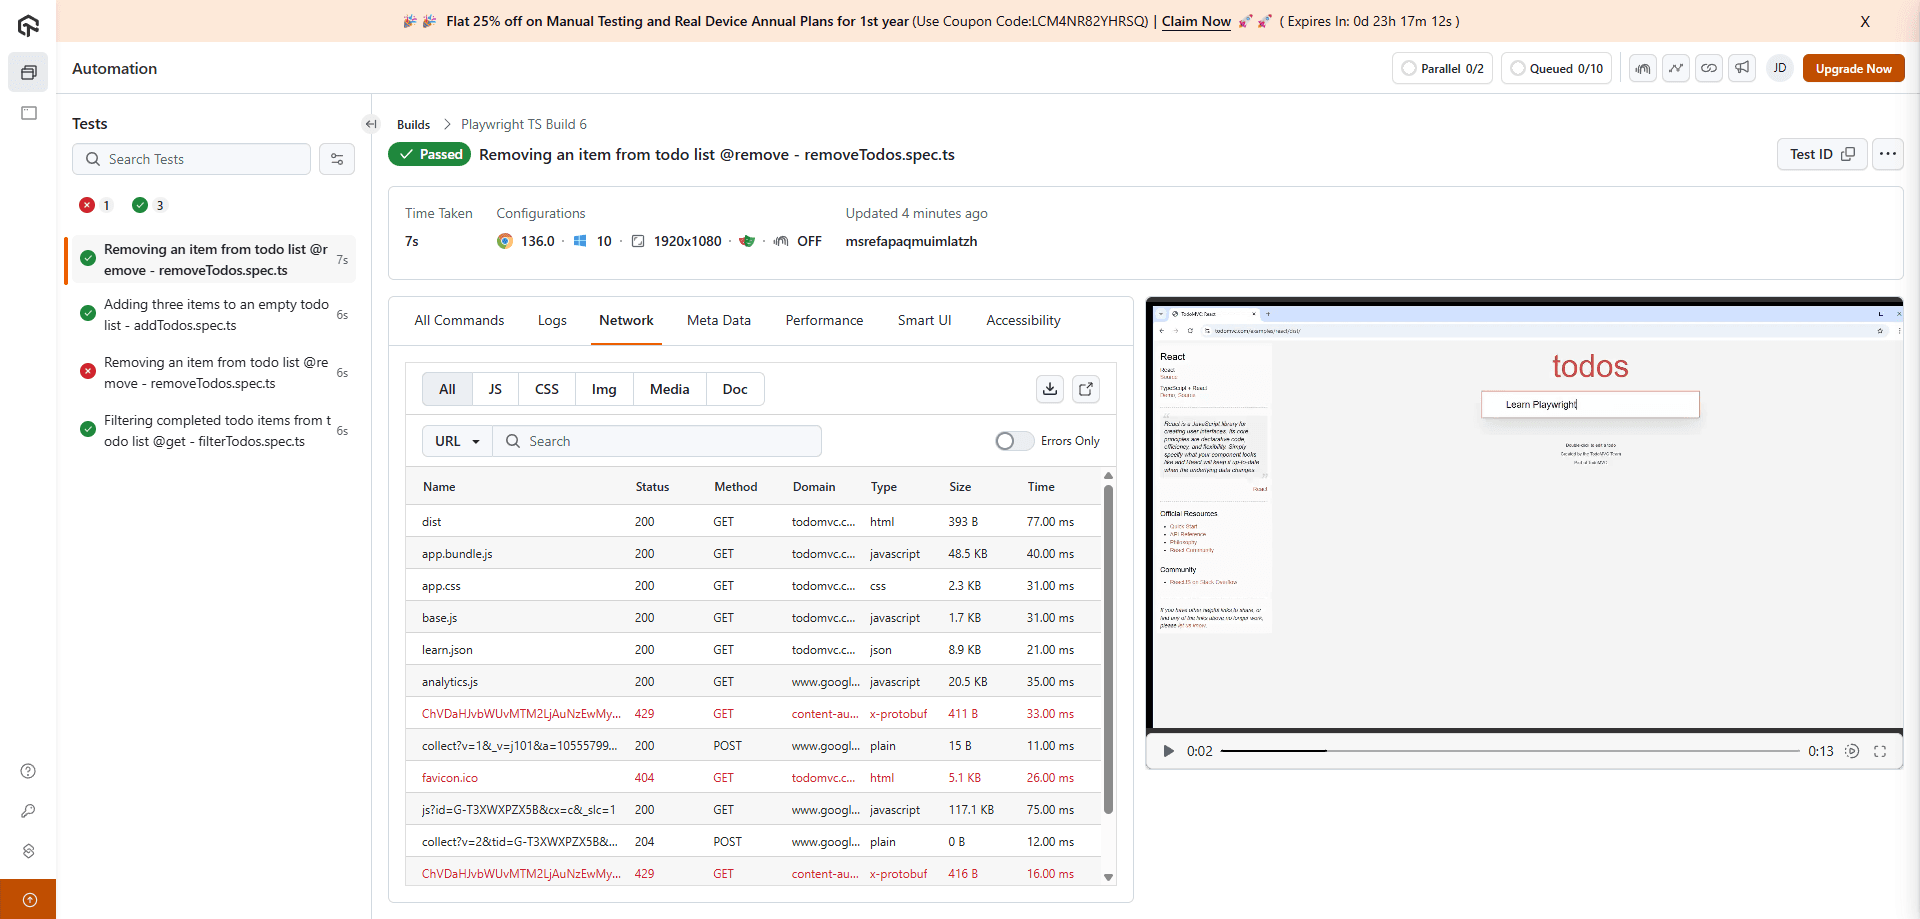
Task: Switch to the Logs tab
Action: (x=552, y=320)
